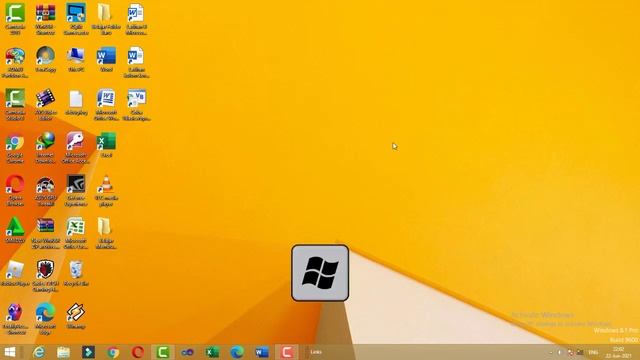Viewport: 640px width, 360px height.
Task: Open the Visual Basic shortcut on the desktop
Action: (x=136, y=104)
